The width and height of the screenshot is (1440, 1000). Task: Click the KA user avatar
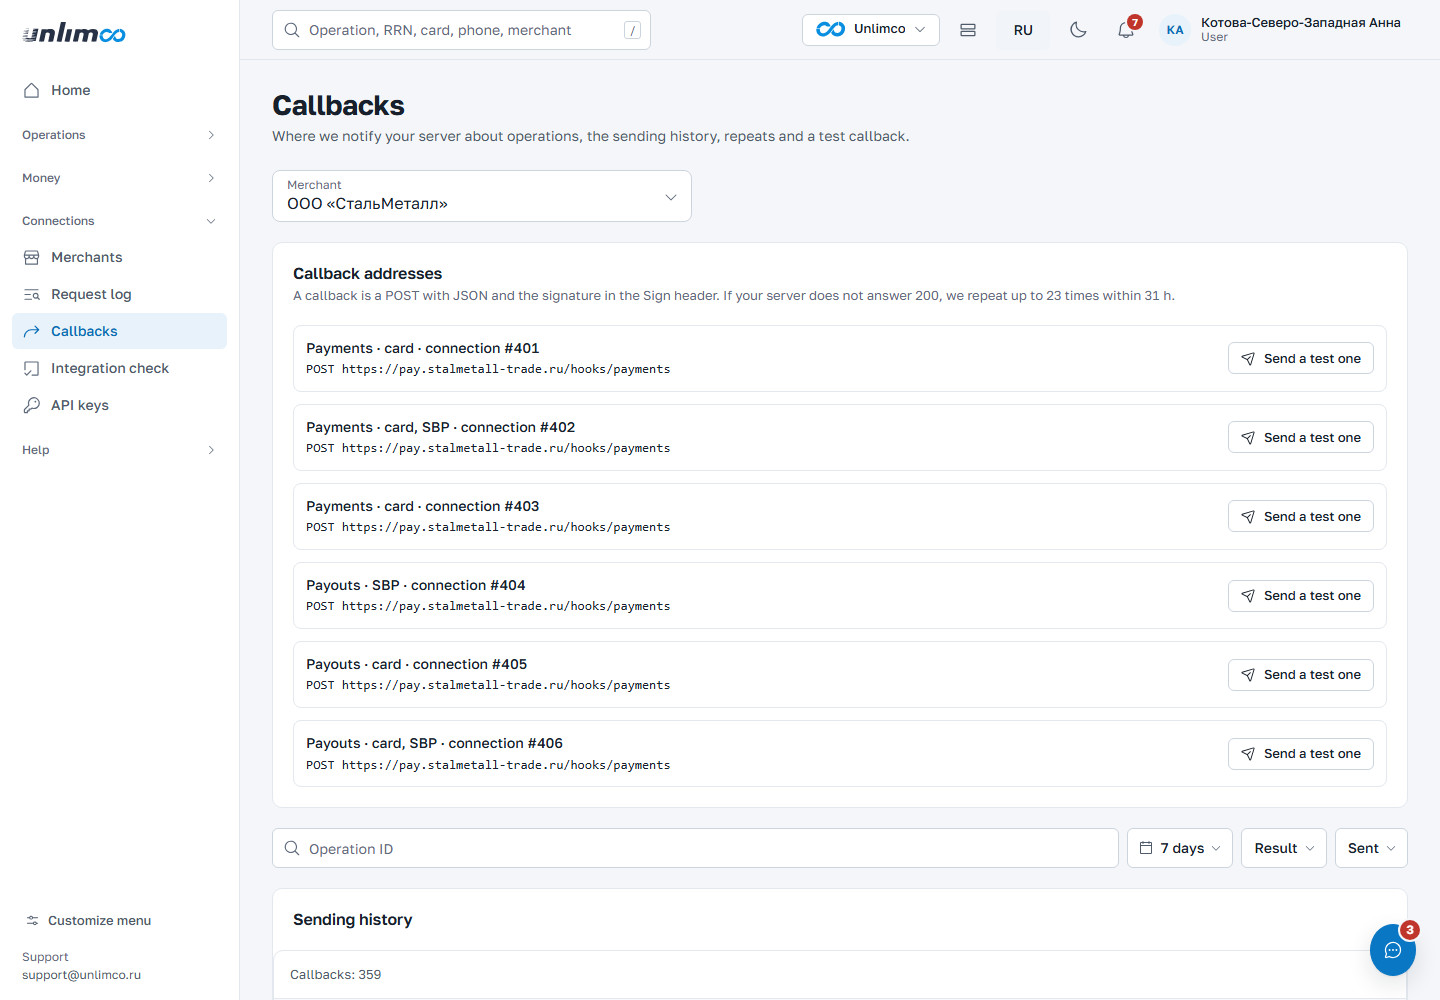pos(1175,30)
